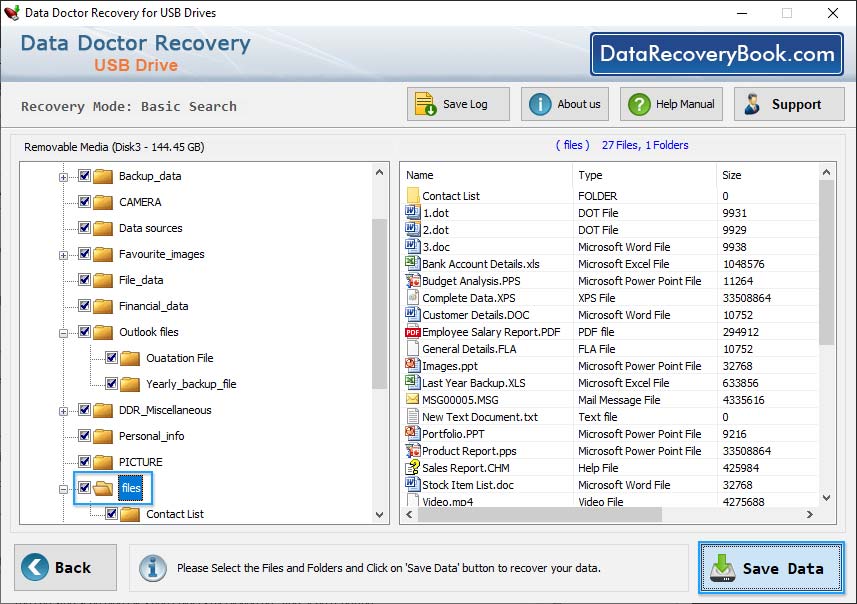Collapse the Outlook files node
This screenshot has width=857, height=604.
[x=62, y=332]
